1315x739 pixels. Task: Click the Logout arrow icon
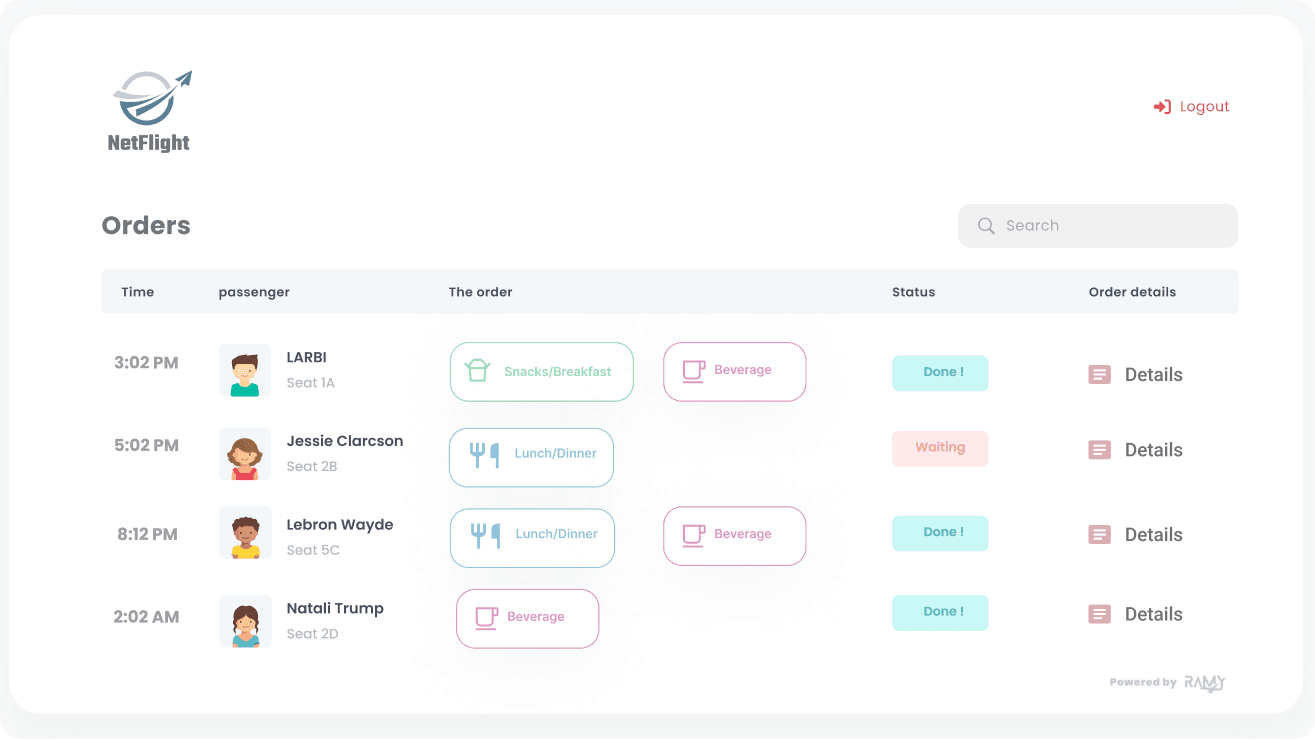point(1162,107)
